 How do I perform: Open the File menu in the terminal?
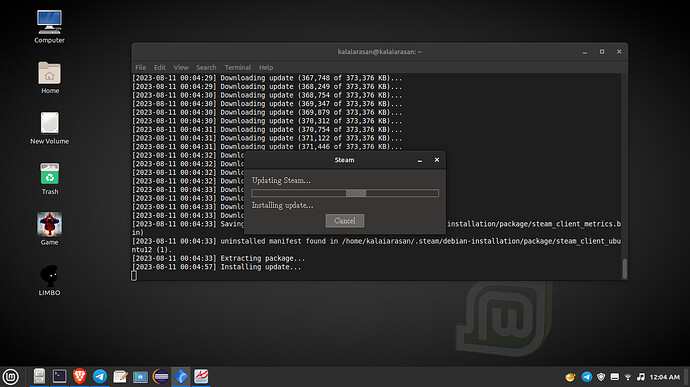141,67
